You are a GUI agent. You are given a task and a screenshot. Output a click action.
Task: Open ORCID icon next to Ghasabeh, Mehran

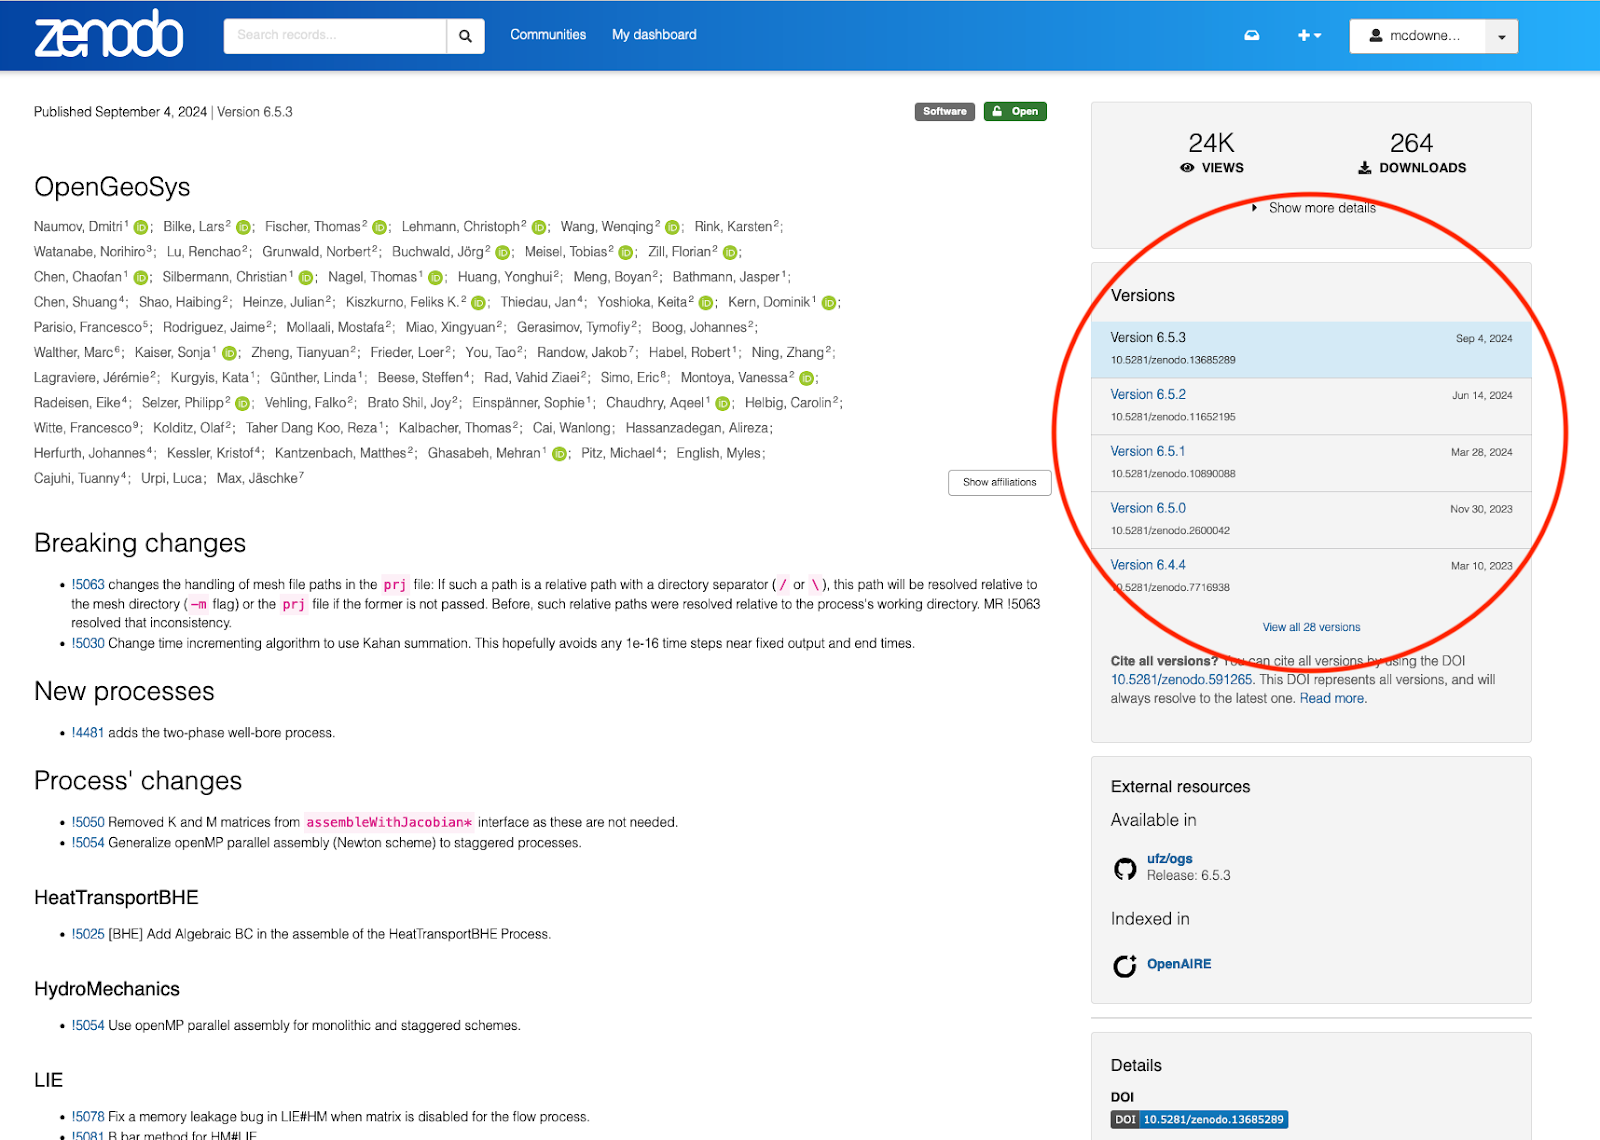click(559, 454)
